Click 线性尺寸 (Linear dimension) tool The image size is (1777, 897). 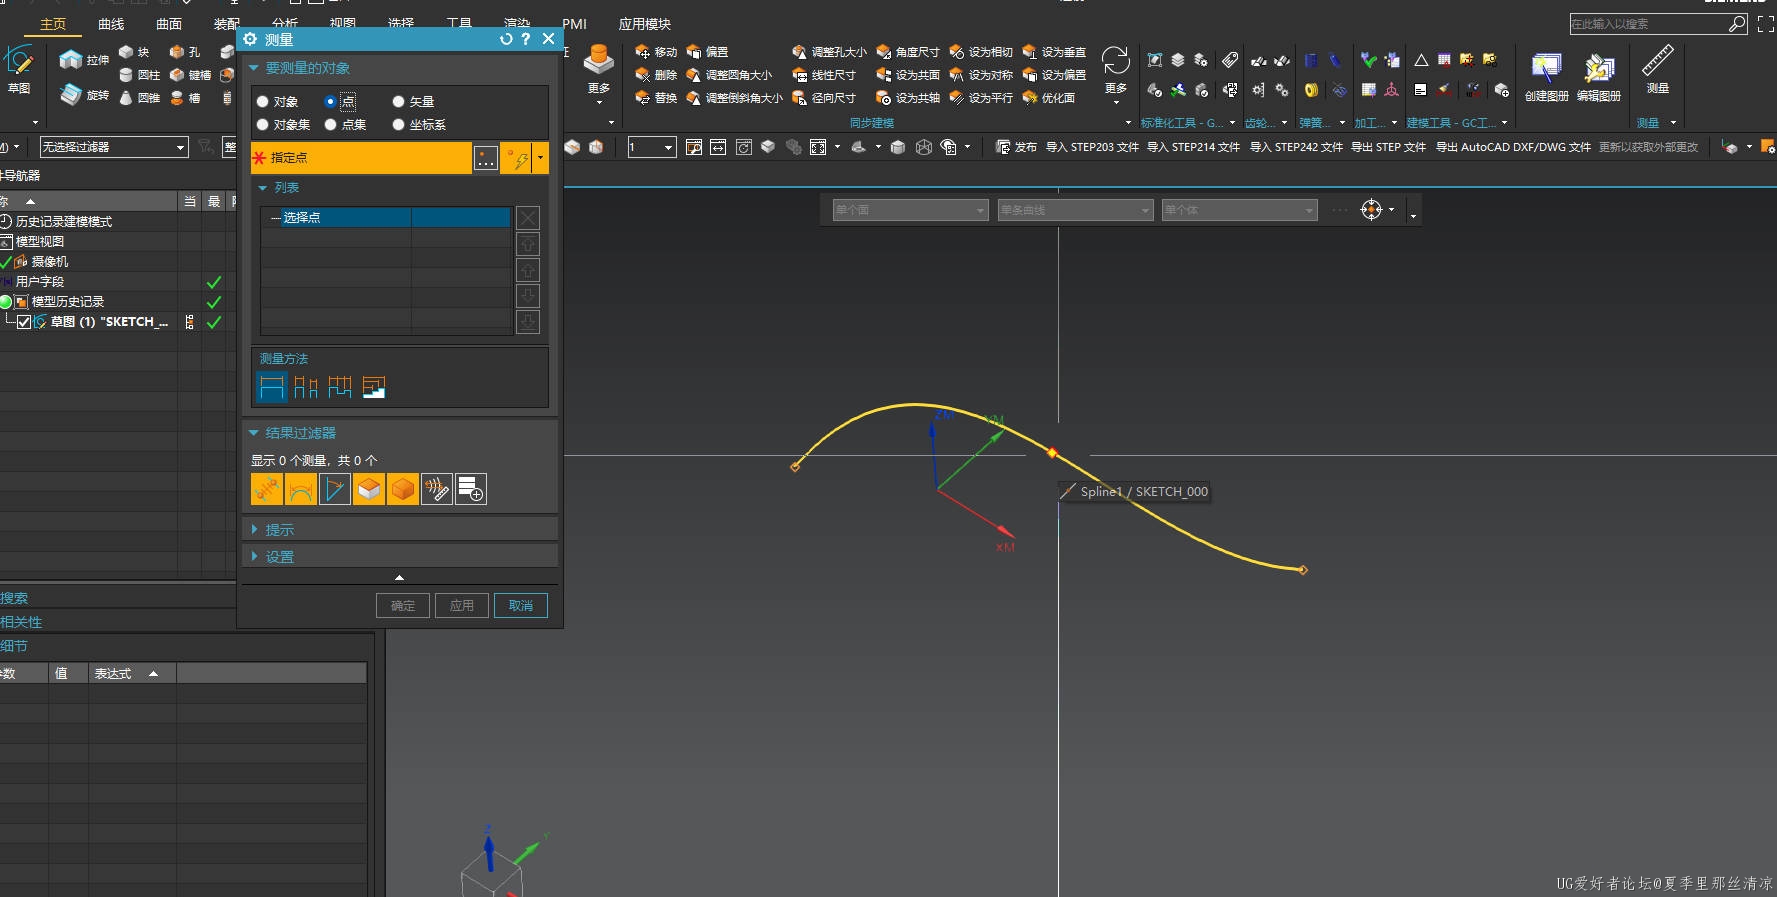pos(824,75)
